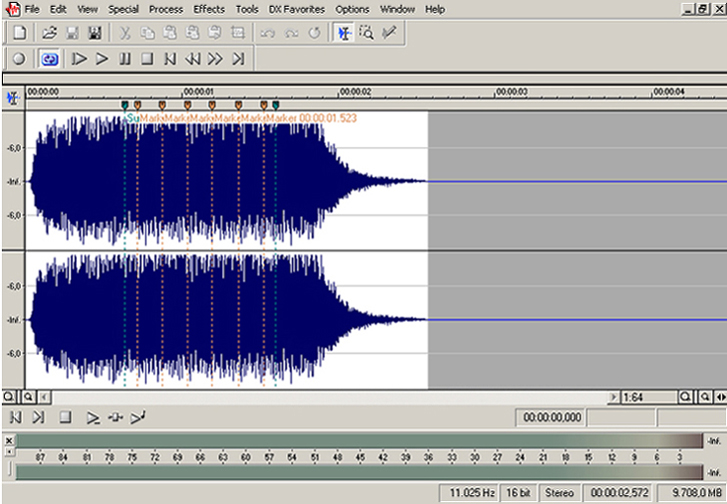Click the 00:00:00,000 position field

point(551,417)
